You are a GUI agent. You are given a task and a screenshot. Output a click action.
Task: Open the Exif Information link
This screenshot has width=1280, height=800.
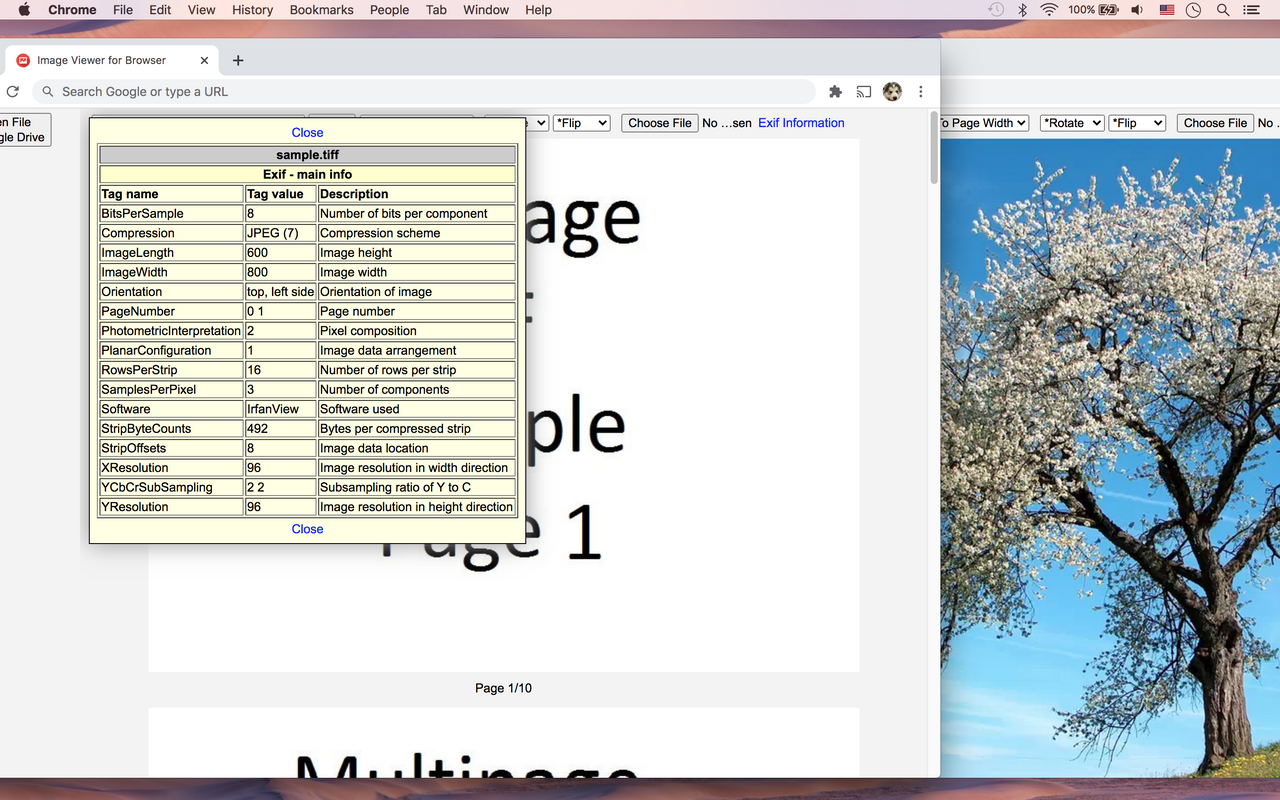[x=800, y=122]
